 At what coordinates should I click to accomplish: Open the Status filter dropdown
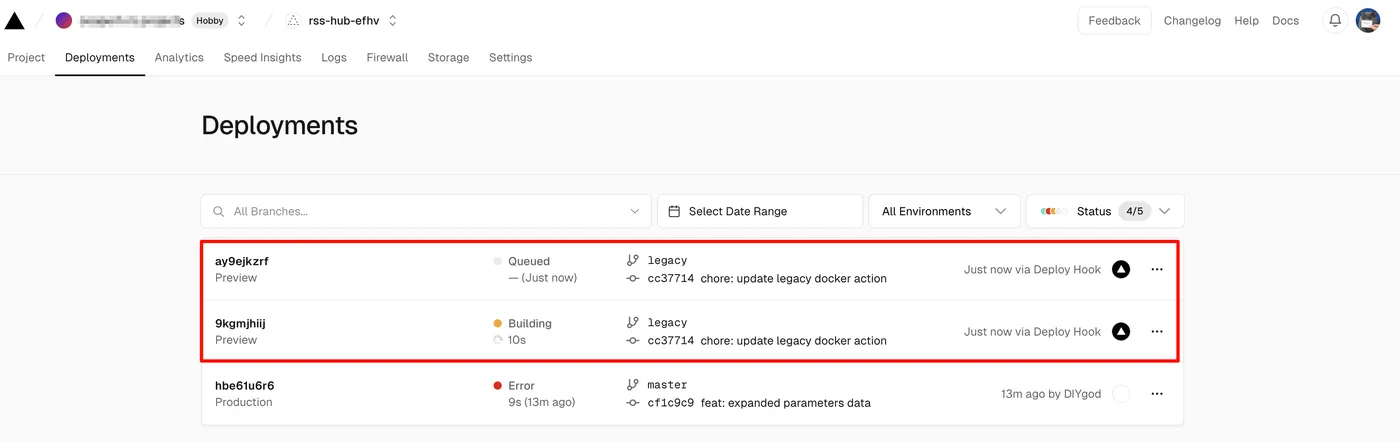[1105, 211]
